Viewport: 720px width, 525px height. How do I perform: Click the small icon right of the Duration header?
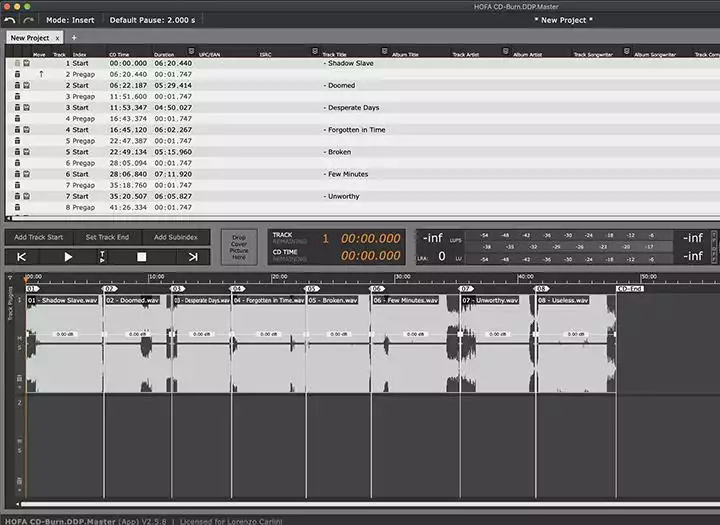coord(191,51)
